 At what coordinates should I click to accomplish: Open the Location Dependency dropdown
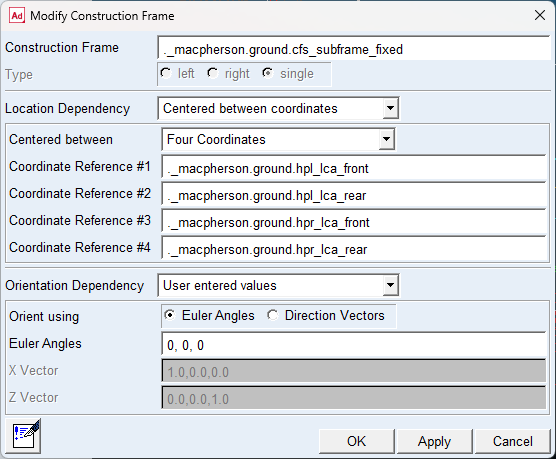[x=390, y=108]
